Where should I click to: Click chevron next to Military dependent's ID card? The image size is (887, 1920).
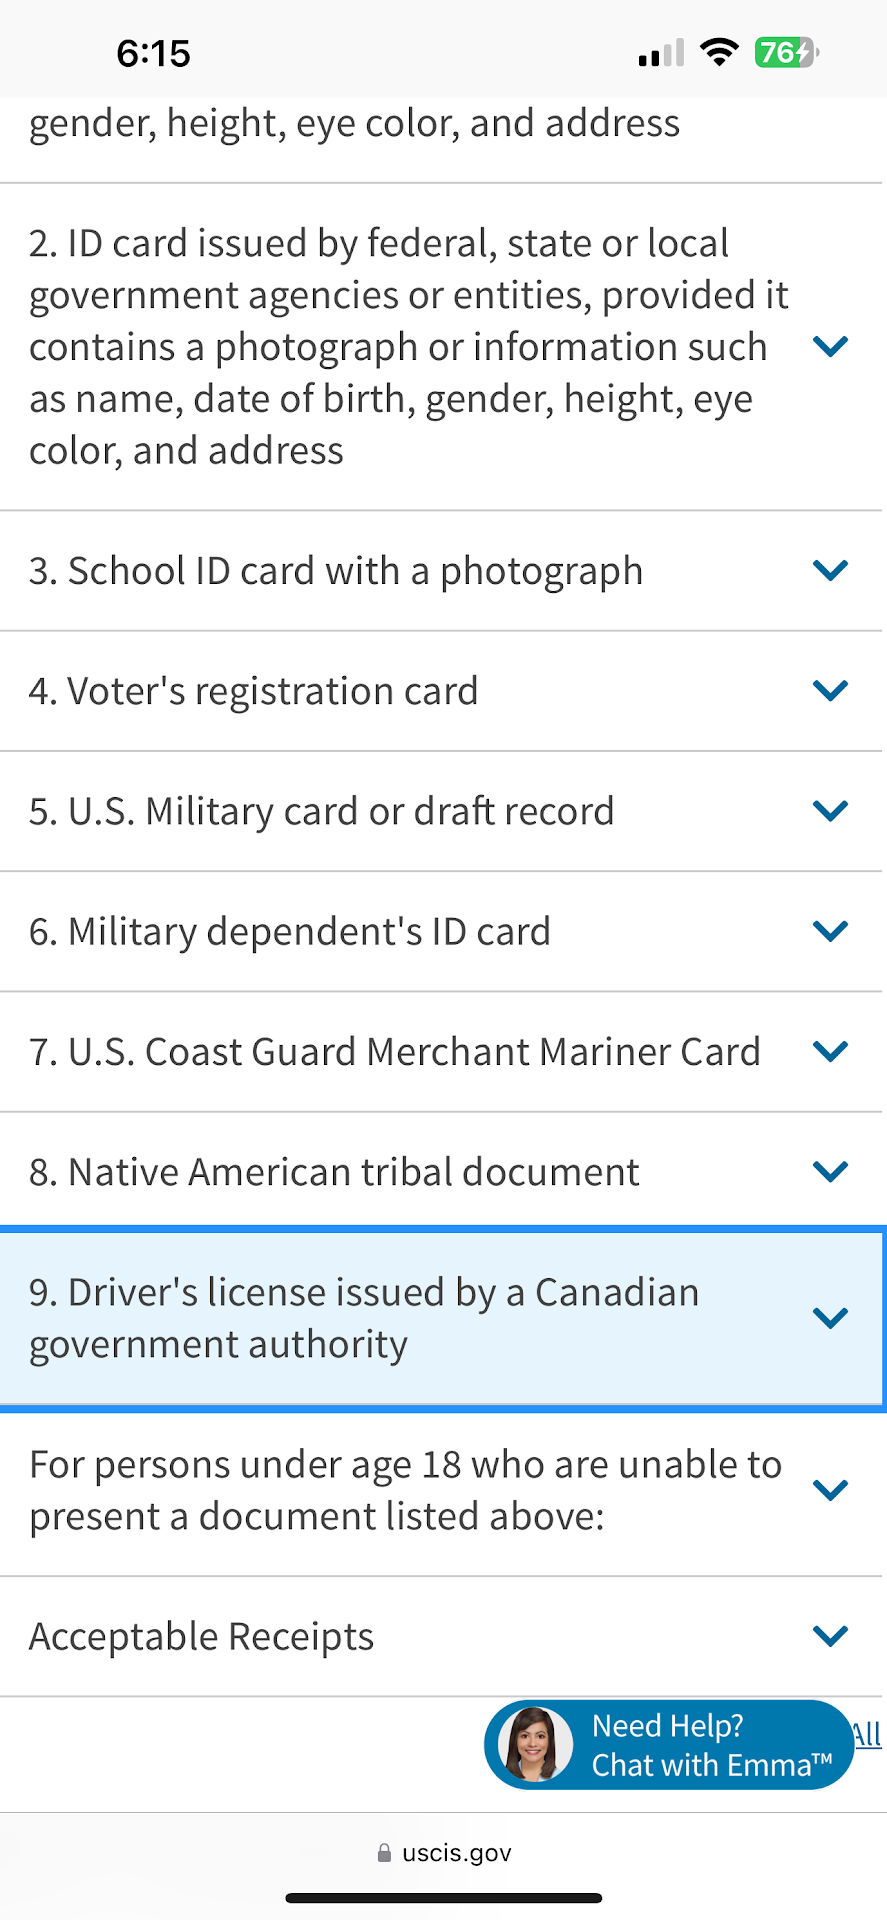point(830,931)
